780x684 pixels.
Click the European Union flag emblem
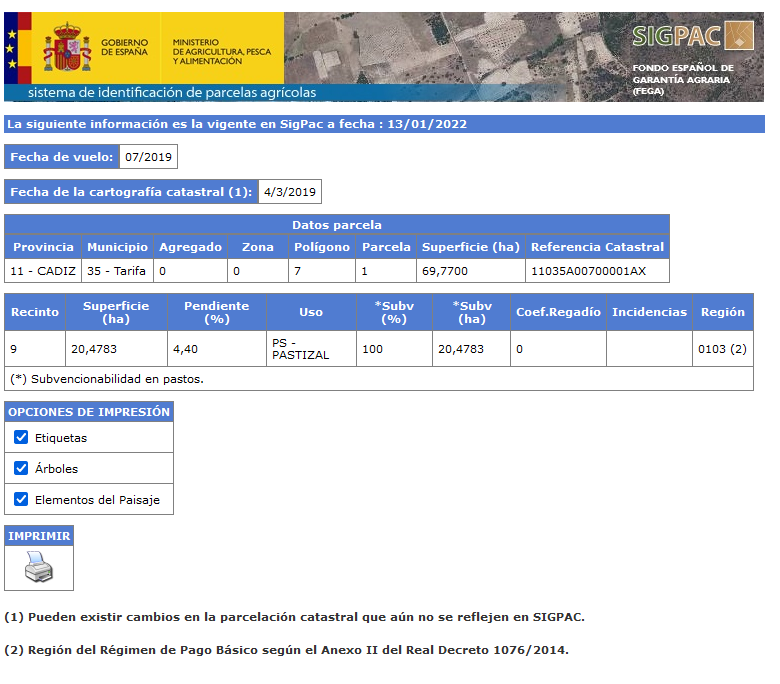coord(15,48)
